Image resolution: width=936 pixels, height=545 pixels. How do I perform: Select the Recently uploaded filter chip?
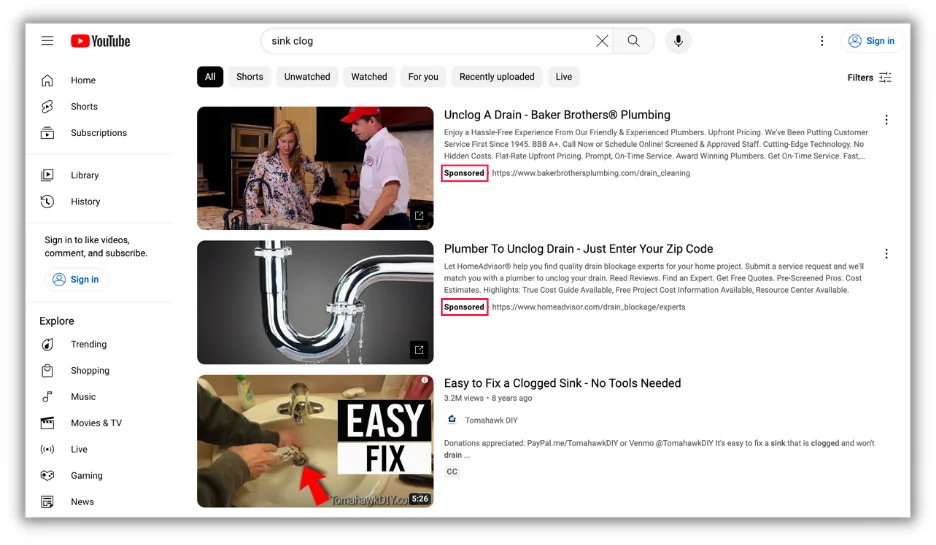coord(497,76)
